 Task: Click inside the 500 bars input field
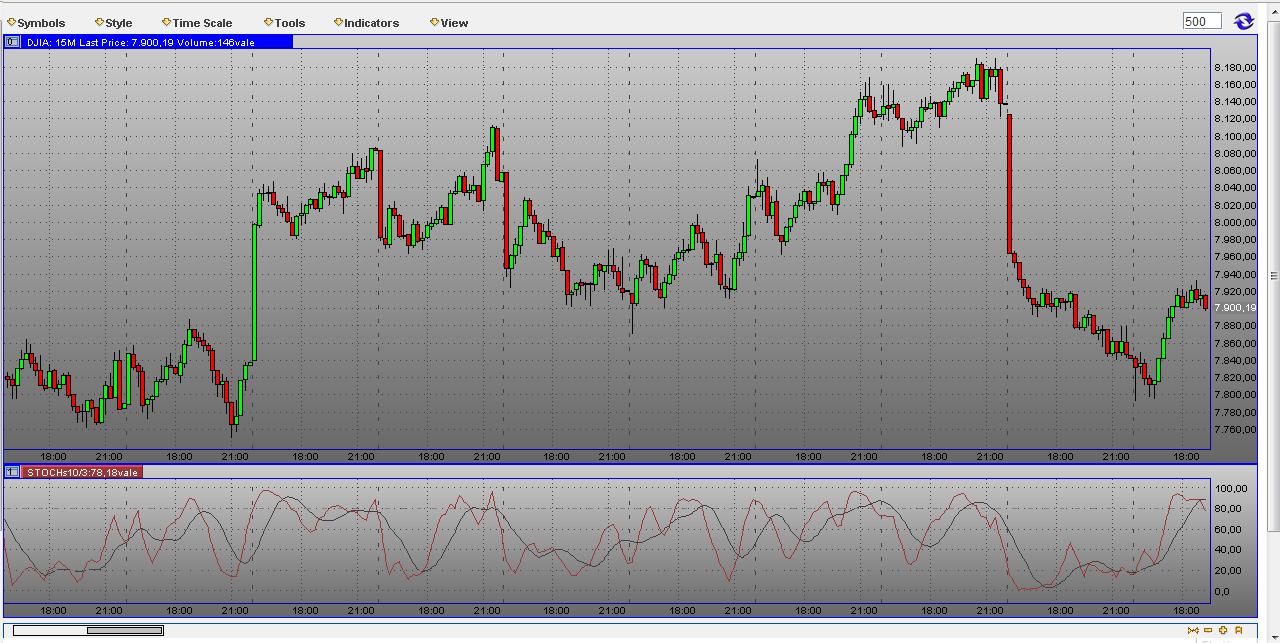(1200, 20)
